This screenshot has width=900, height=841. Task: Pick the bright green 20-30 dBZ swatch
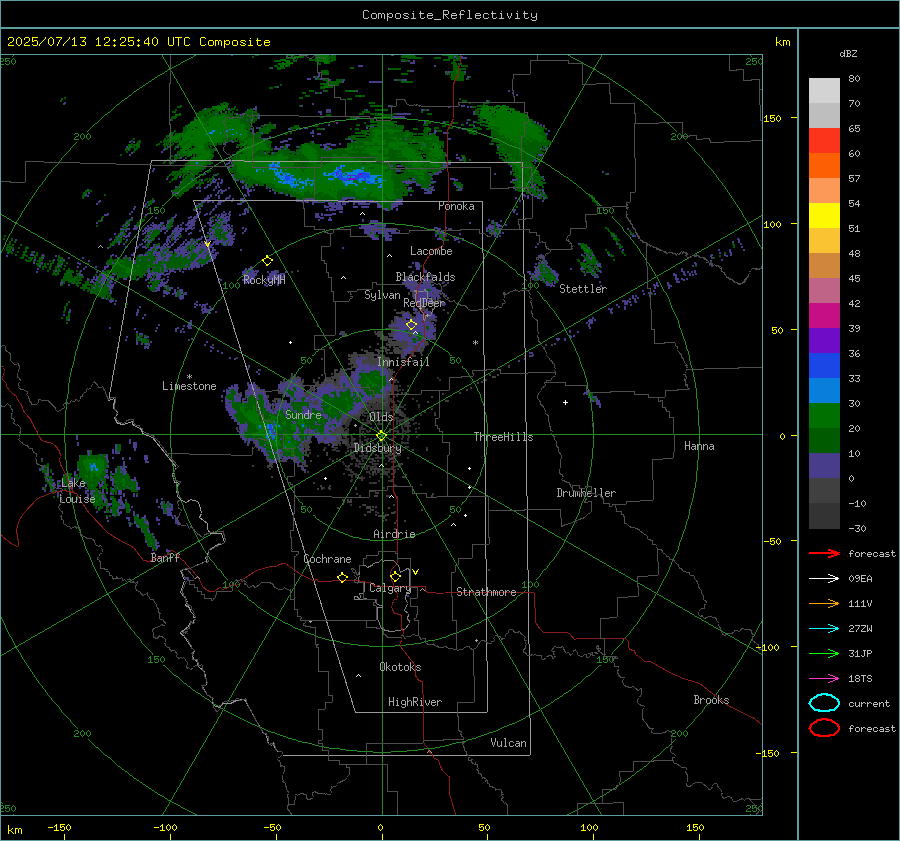(824, 416)
